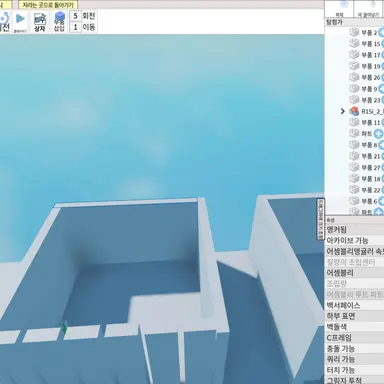
Task: Click the cube icon beside 부품 17
Action: 354,55
